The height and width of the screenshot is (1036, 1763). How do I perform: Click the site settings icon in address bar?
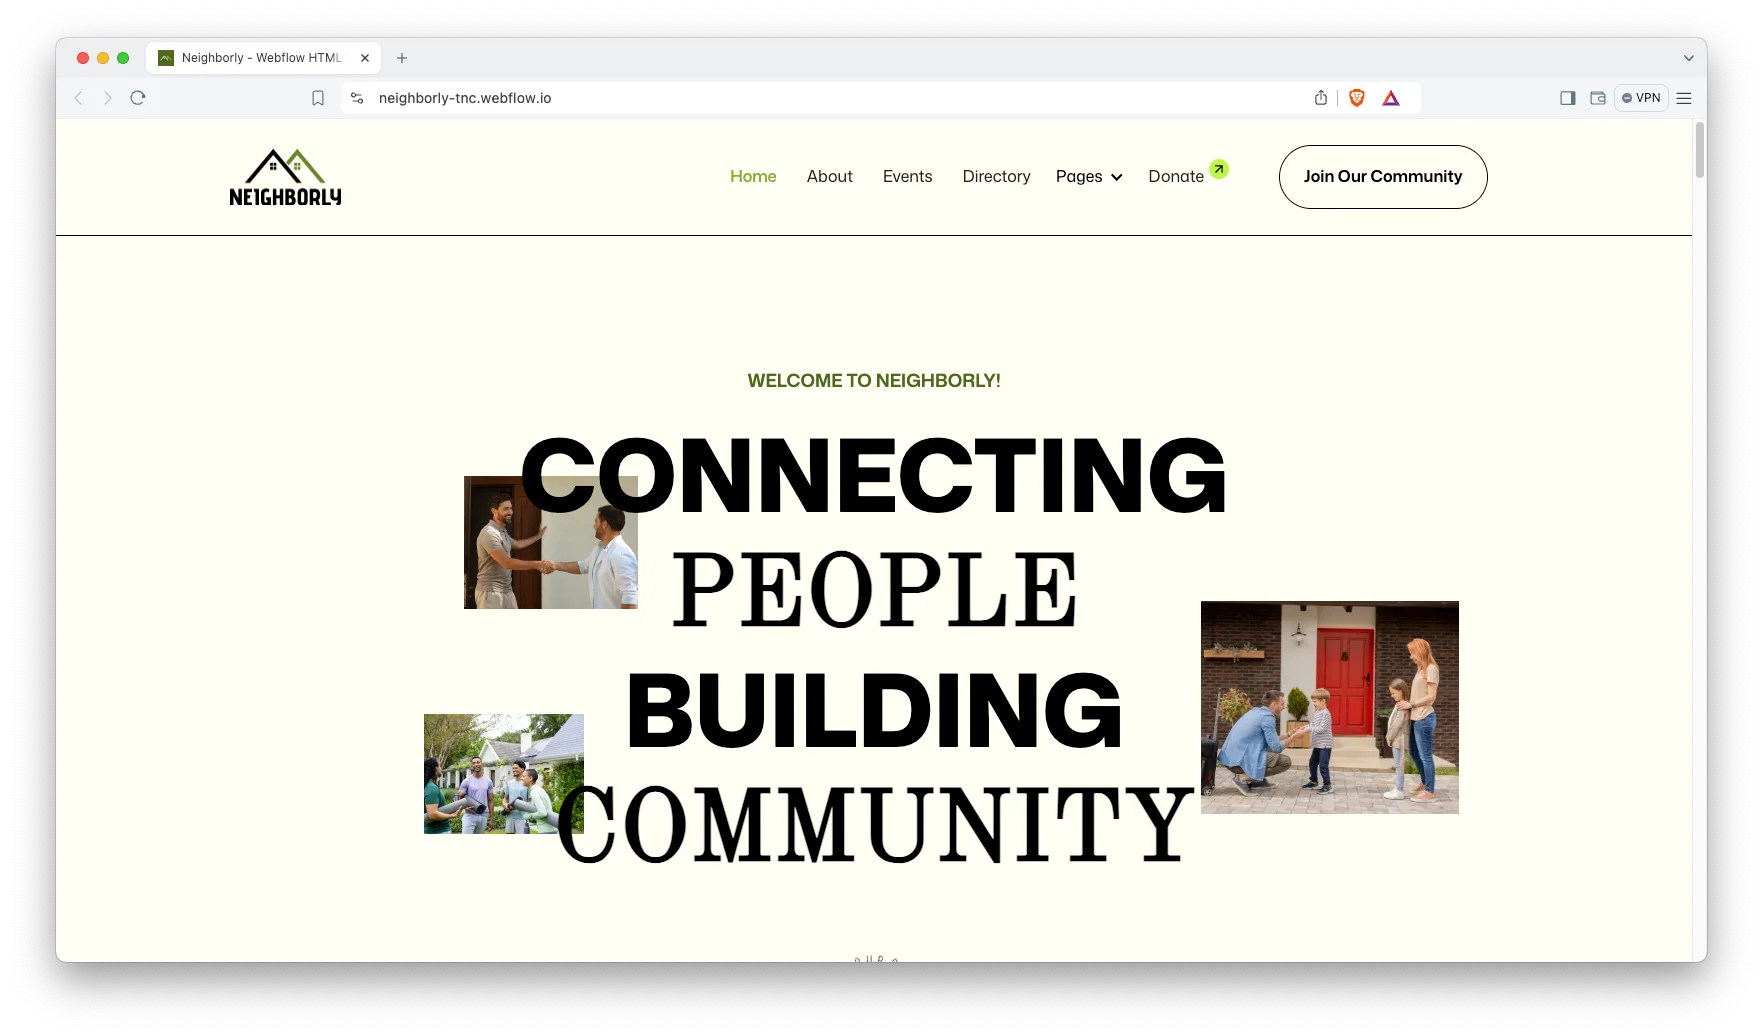357,98
